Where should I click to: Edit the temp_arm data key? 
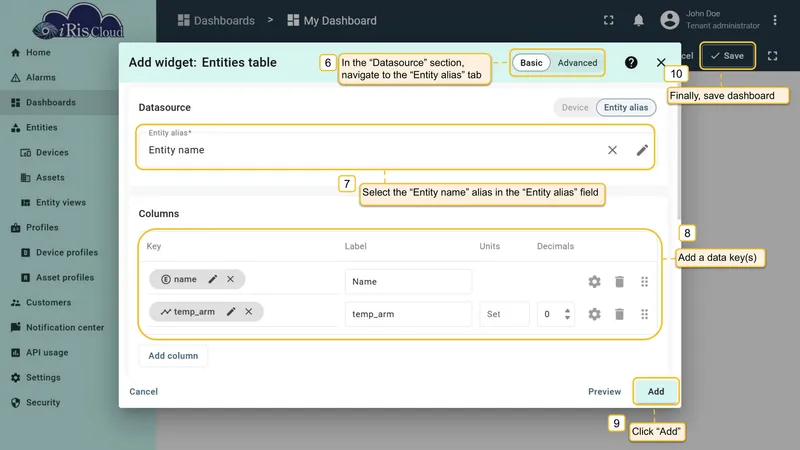pyautogui.click(x=231, y=312)
